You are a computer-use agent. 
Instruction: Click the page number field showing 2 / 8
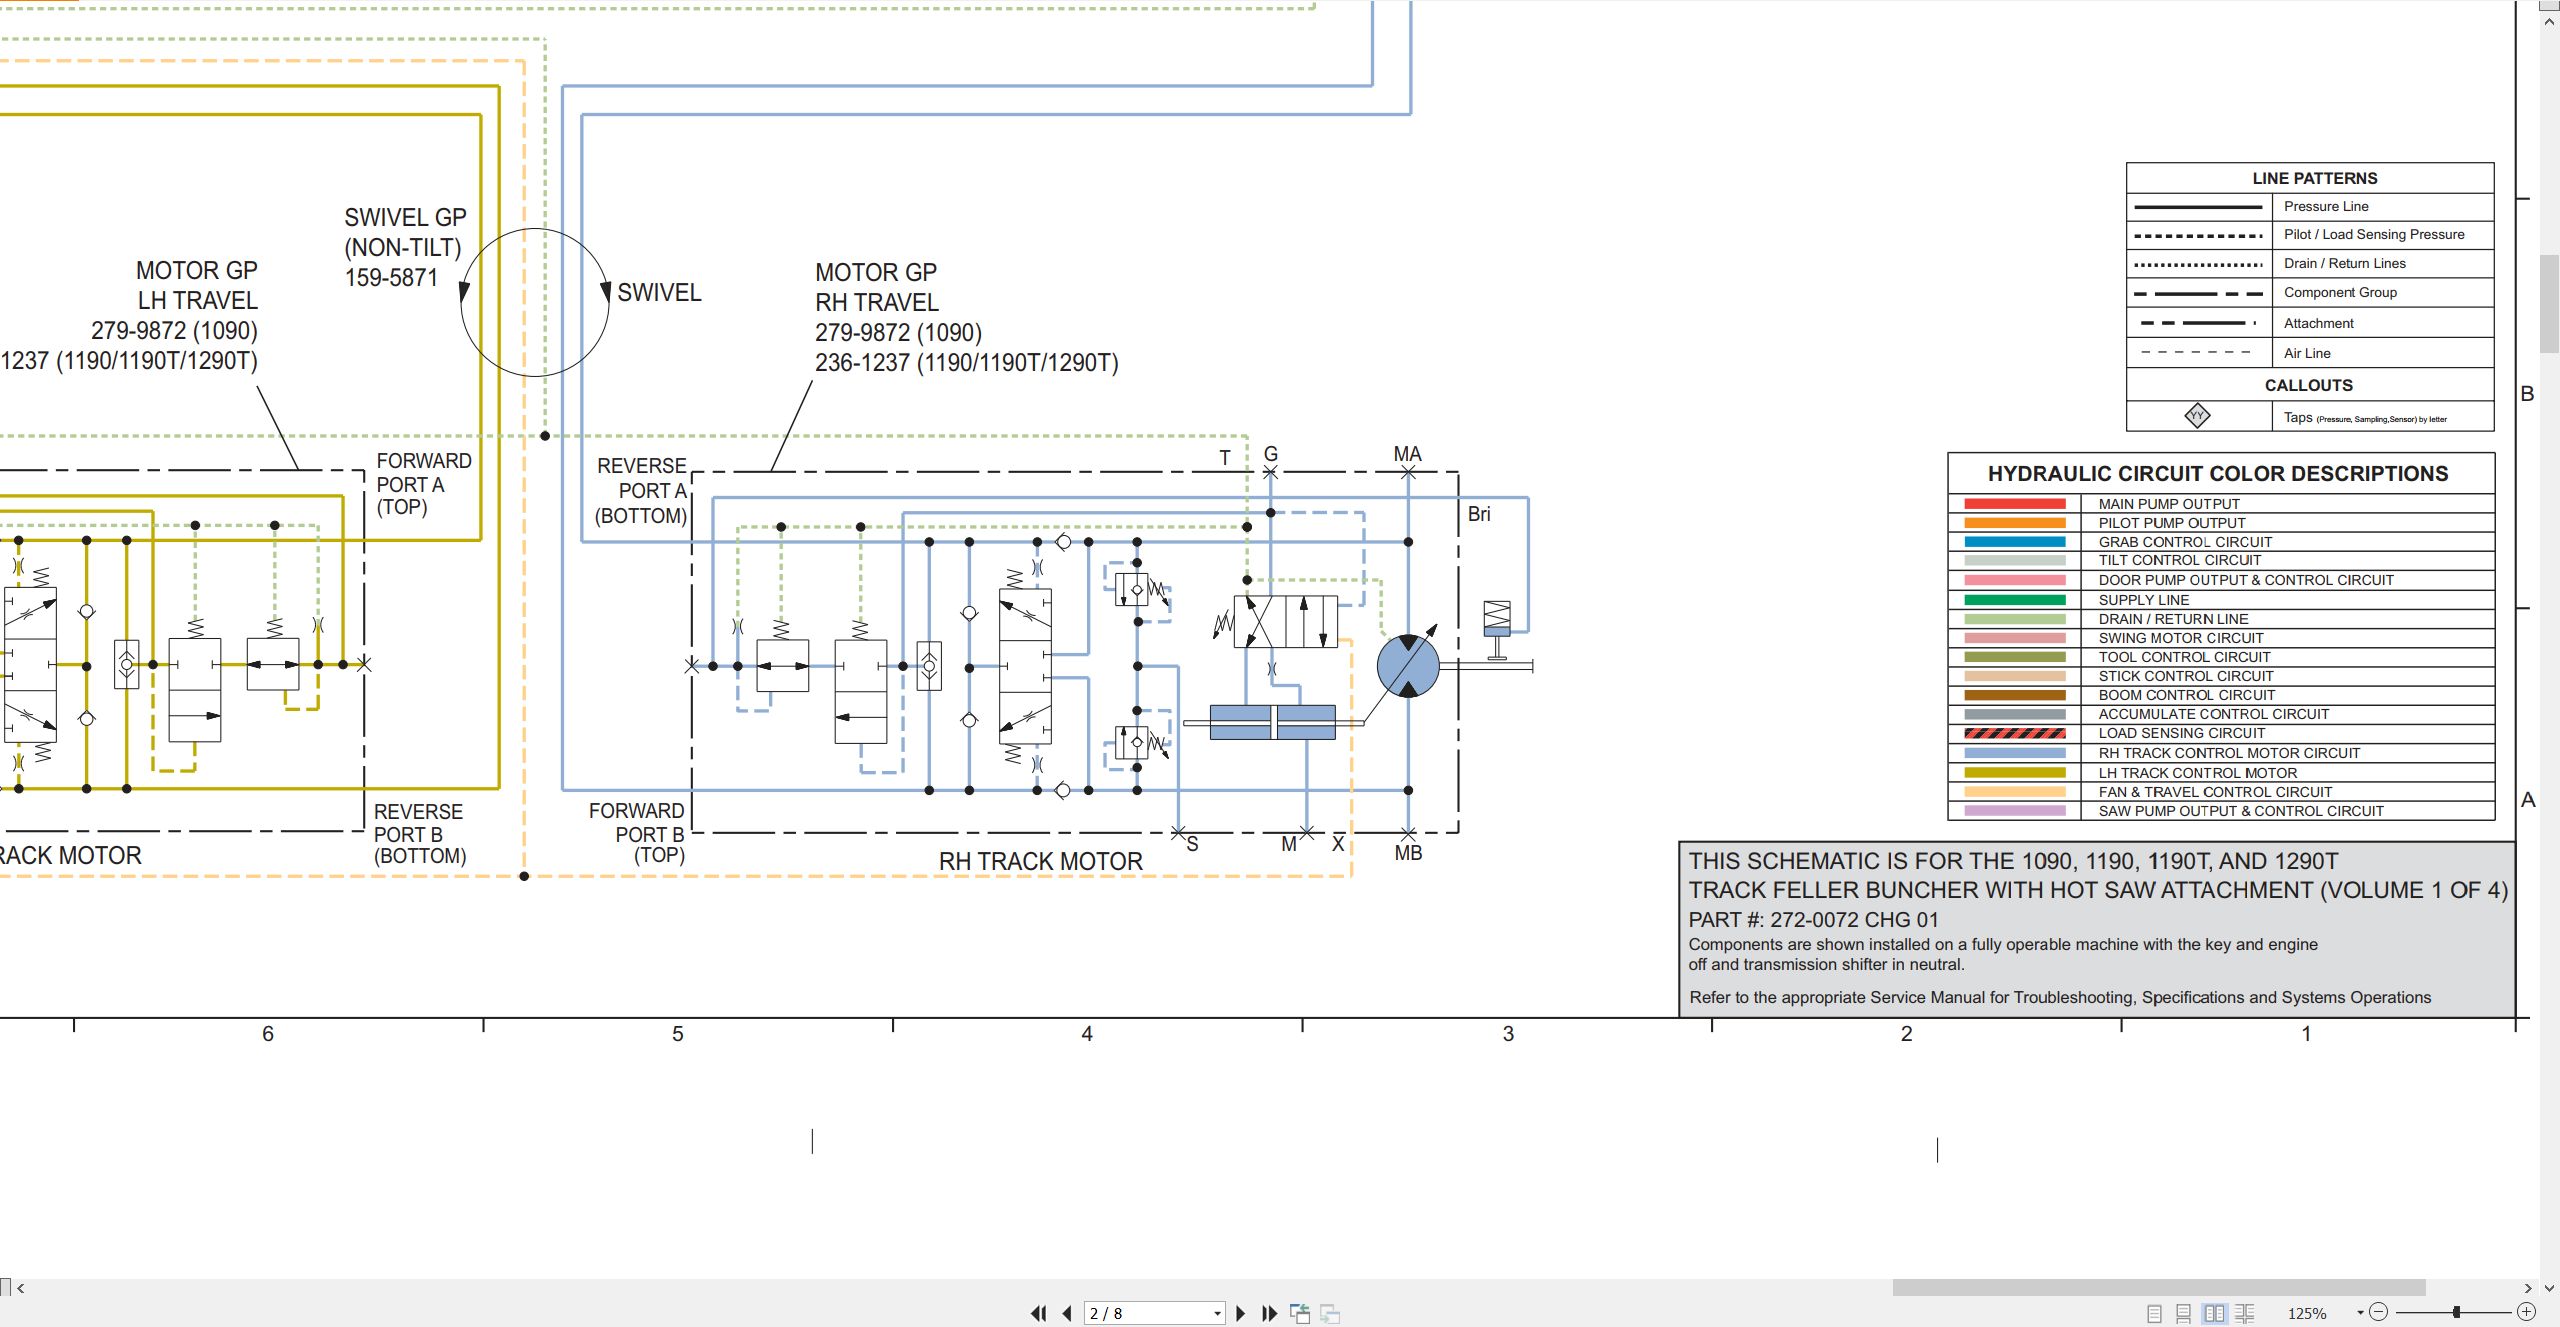pos(1154,1313)
